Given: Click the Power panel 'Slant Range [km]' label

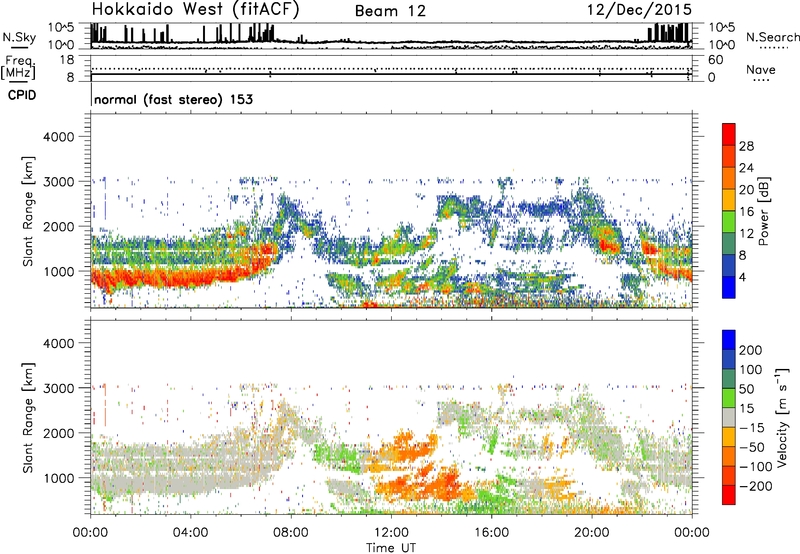Looking at the screenshot, I should [x=28, y=211].
